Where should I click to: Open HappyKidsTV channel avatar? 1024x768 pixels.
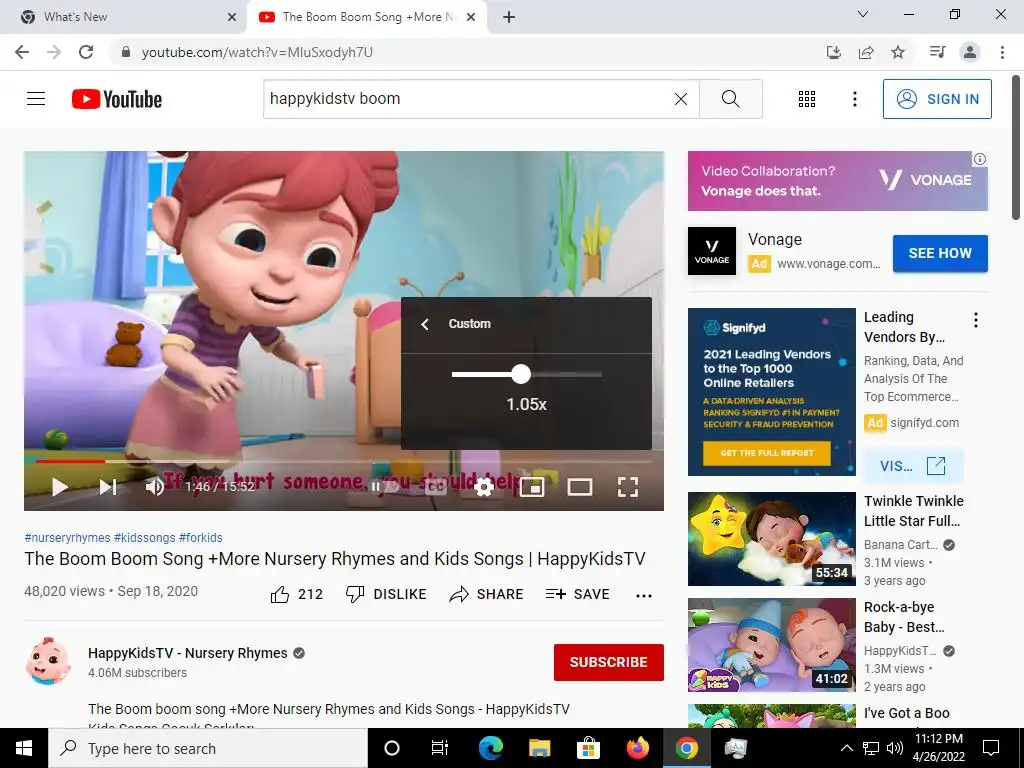48,661
